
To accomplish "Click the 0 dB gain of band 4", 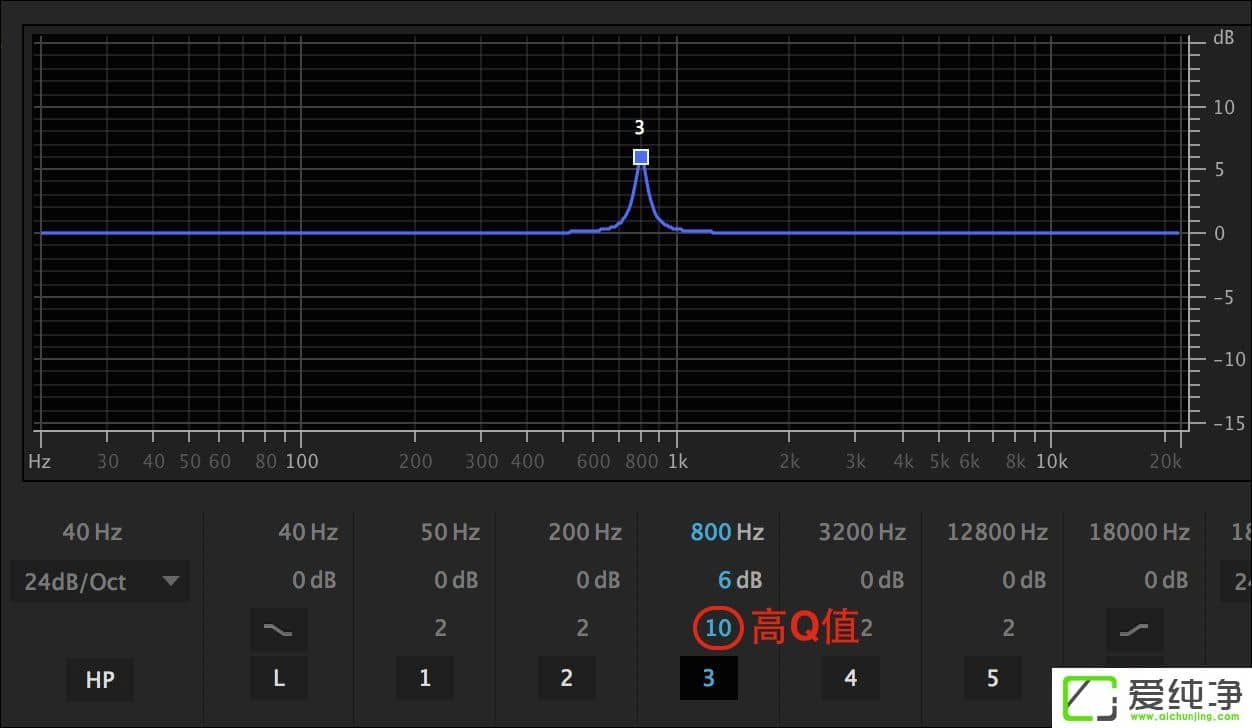I will (x=882, y=580).
